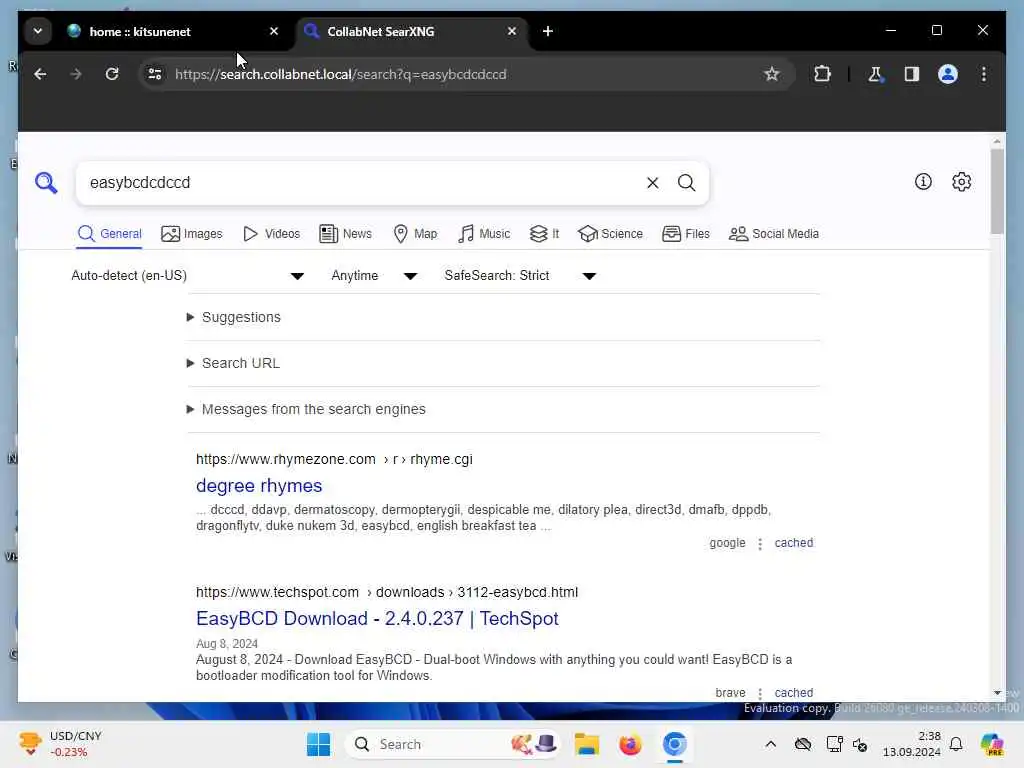The height and width of the screenshot is (768, 1024).
Task: Toggle the browser side panel
Action: coord(912,74)
